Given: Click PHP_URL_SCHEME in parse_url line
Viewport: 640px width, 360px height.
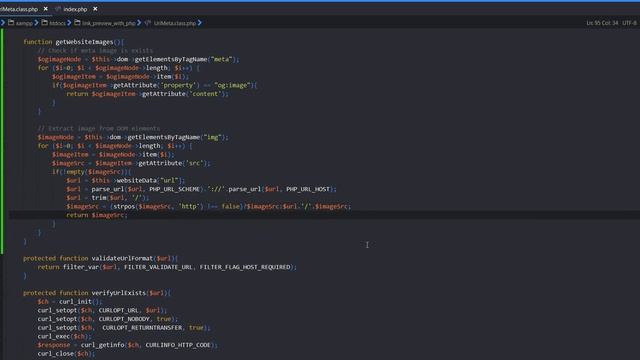Looking at the screenshot, I should (174, 189).
